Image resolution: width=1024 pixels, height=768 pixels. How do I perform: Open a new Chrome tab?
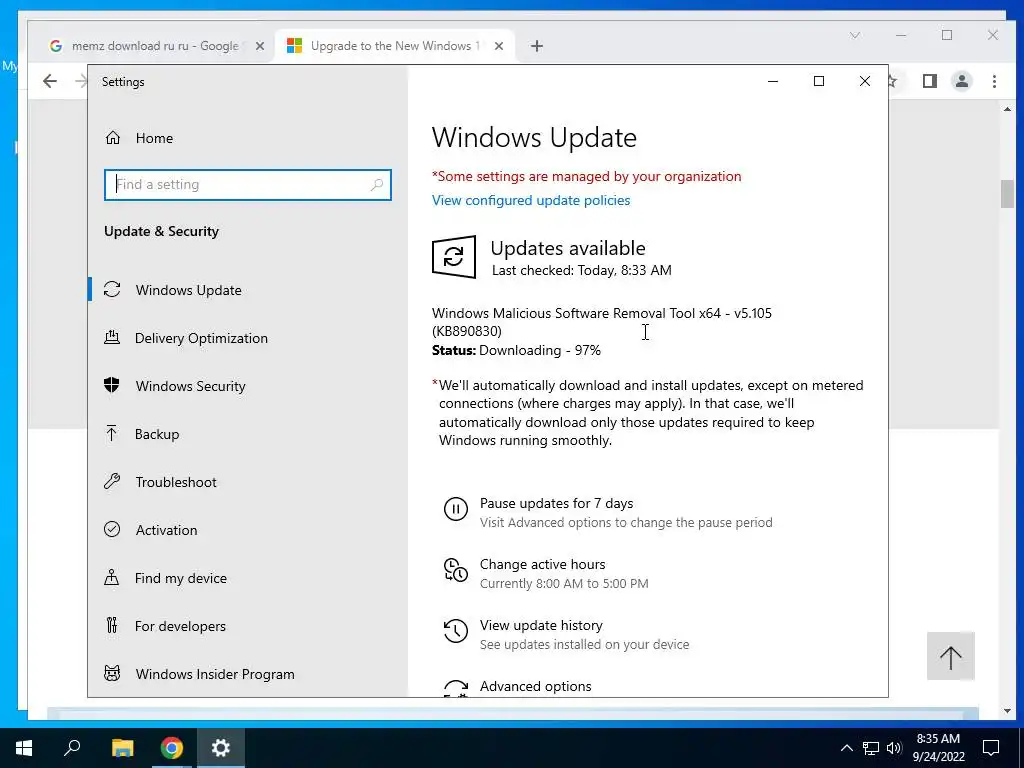[537, 46]
